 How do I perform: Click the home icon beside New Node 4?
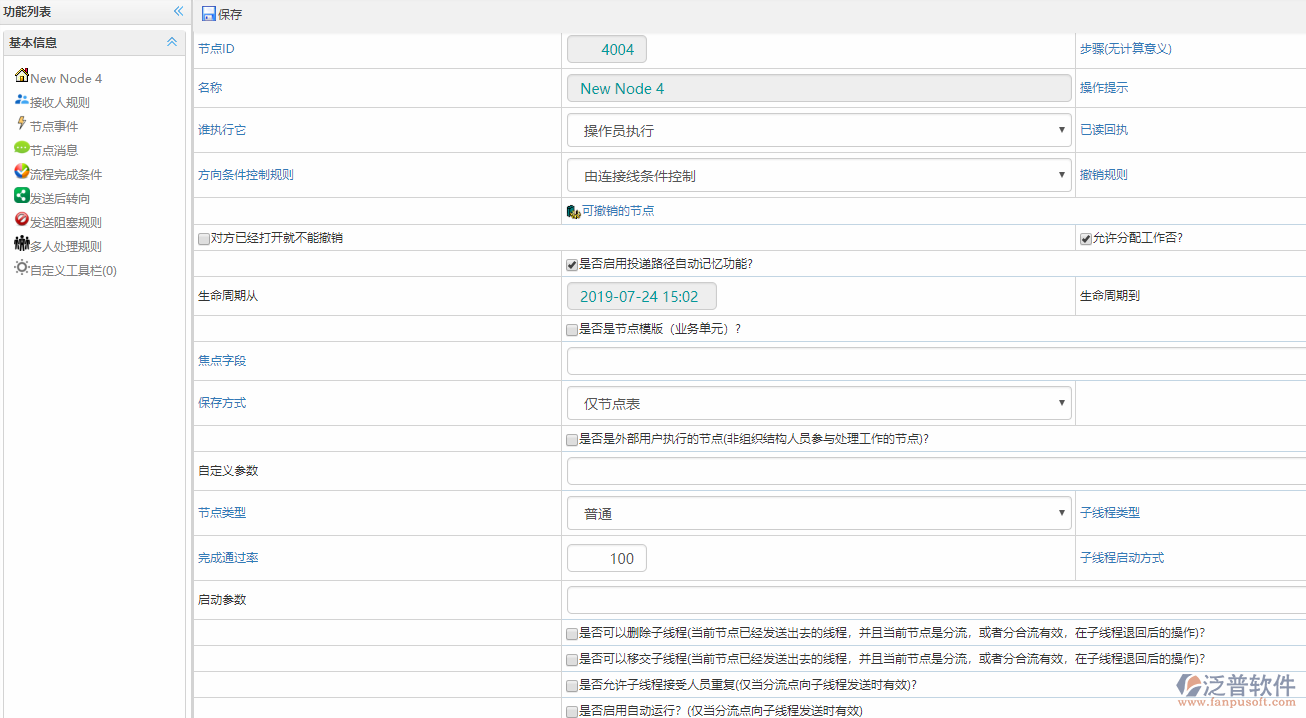tap(21, 76)
